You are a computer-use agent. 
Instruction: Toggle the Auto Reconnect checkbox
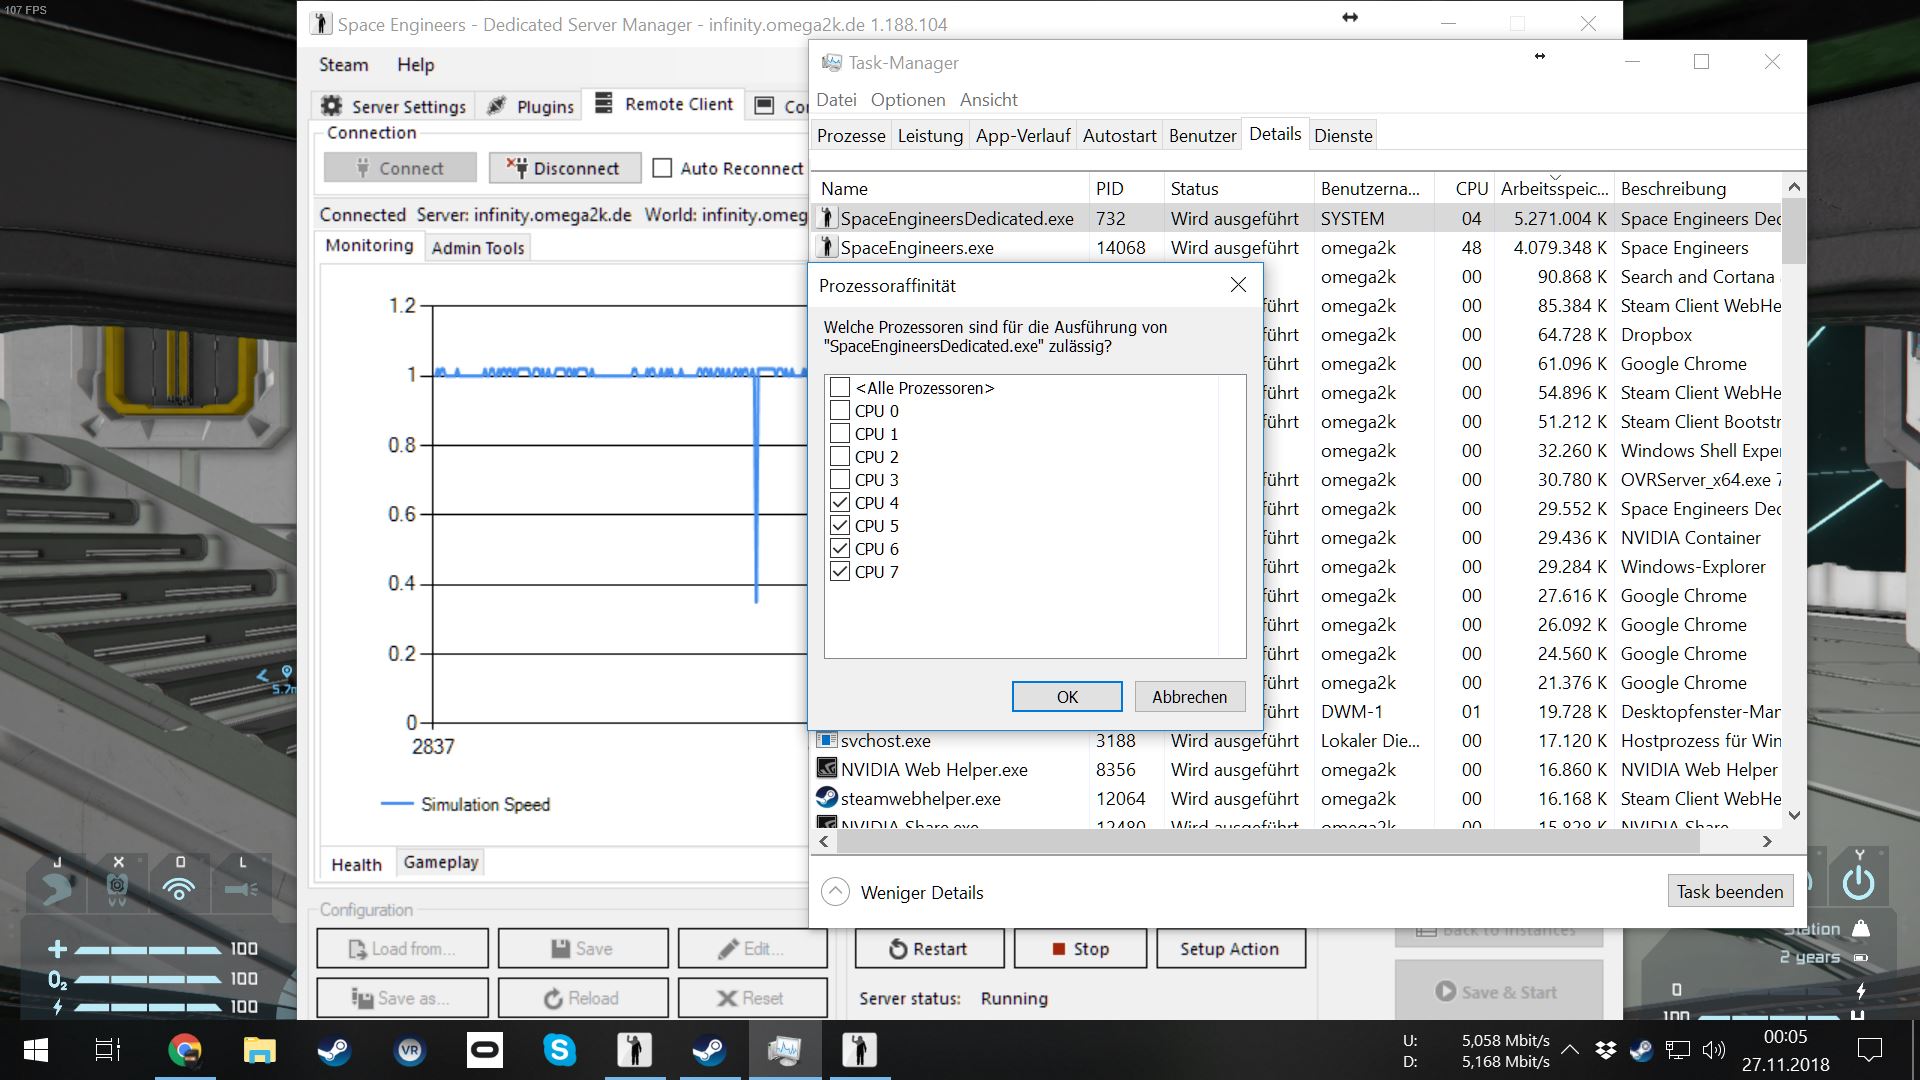pos(662,168)
